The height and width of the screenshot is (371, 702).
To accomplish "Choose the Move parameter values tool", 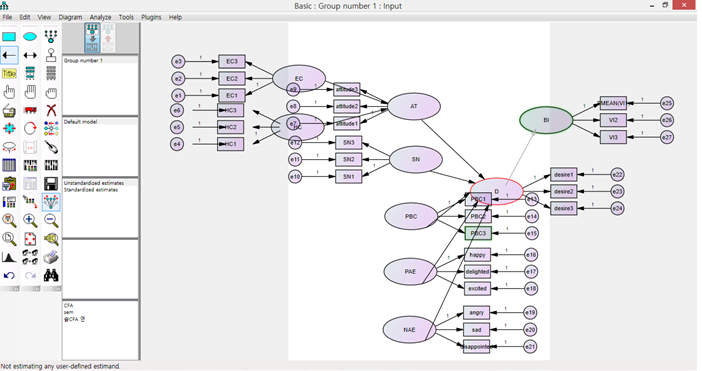I will (x=9, y=147).
